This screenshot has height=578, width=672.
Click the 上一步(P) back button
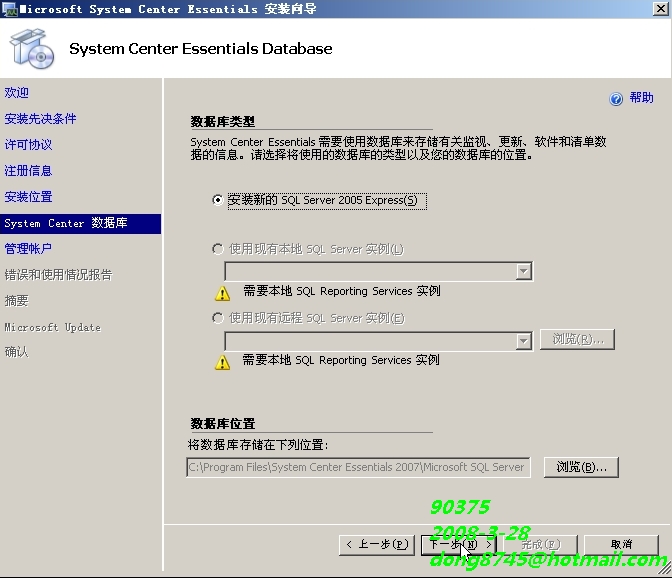(x=377, y=545)
